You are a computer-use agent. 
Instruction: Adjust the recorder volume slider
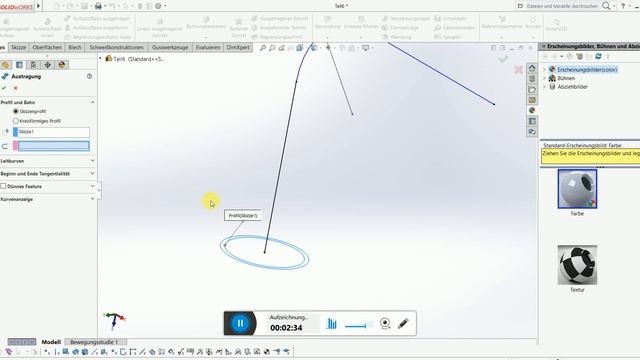359,325
